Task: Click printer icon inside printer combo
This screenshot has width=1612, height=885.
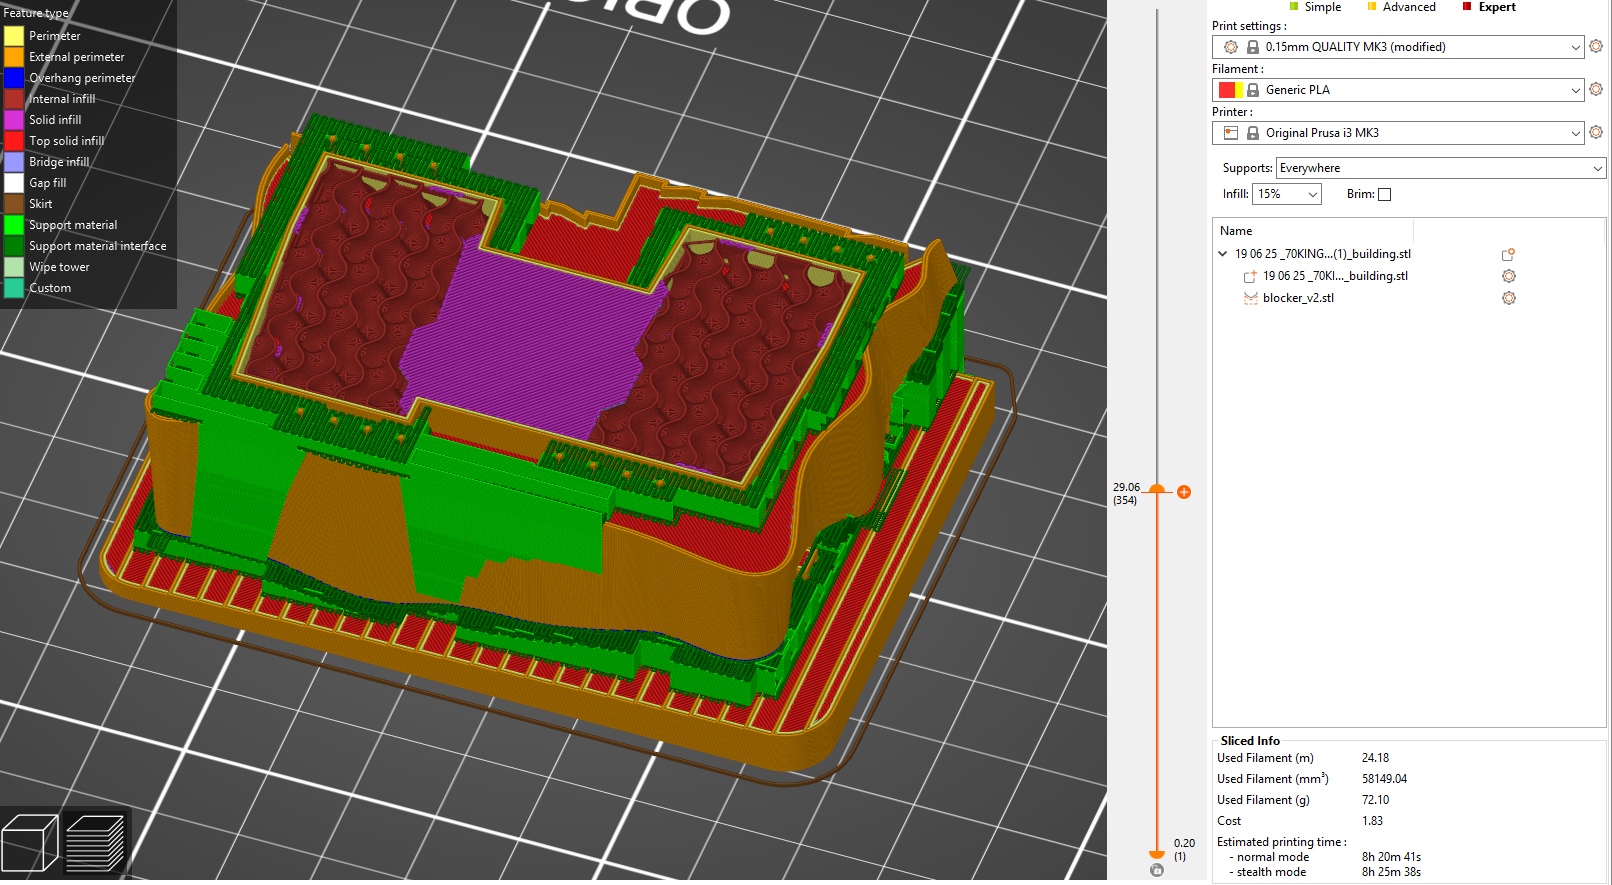Action: [x=1231, y=133]
